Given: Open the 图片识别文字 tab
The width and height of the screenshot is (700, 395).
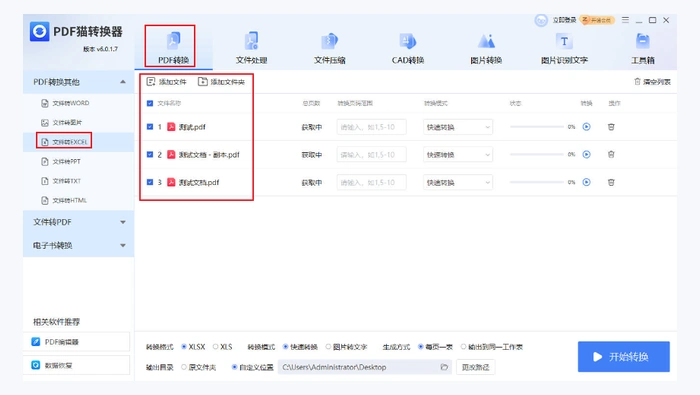Looking at the screenshot, I should (x=564, y=47).
